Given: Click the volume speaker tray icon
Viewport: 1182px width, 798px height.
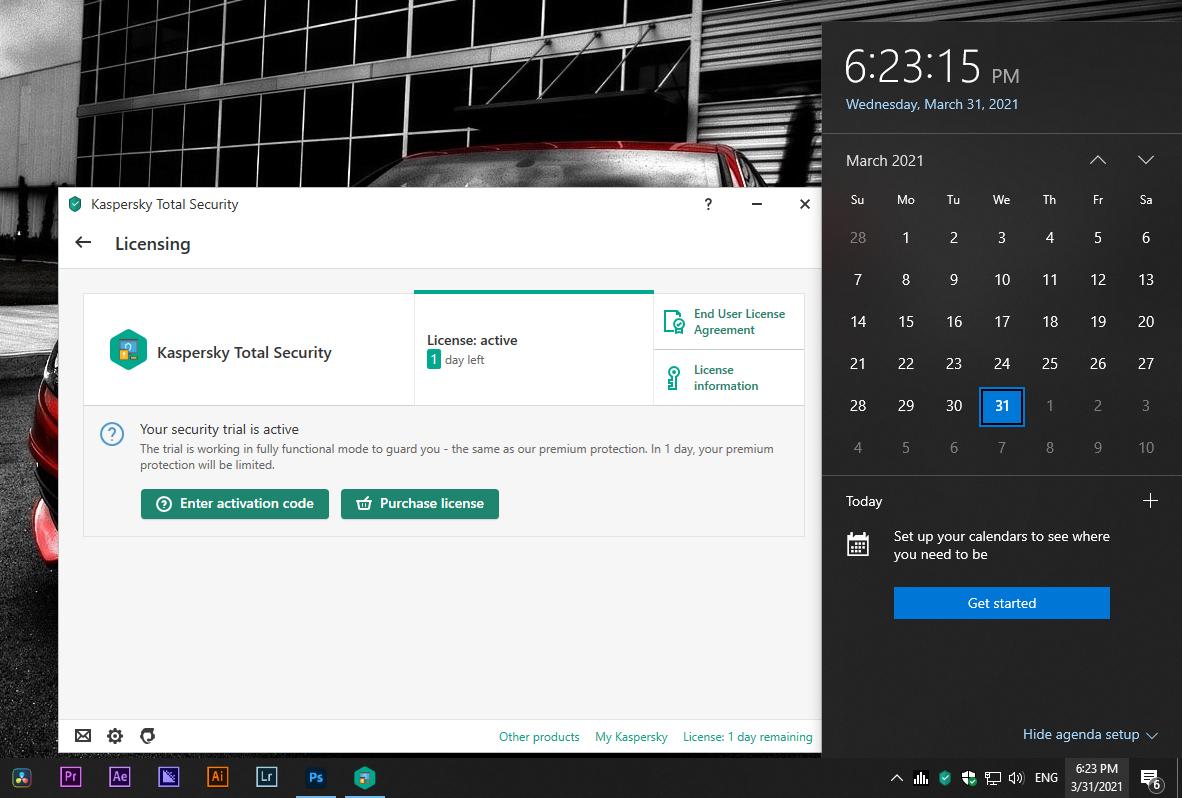Looking at the screenshot, I should (x=1016, y=778).
